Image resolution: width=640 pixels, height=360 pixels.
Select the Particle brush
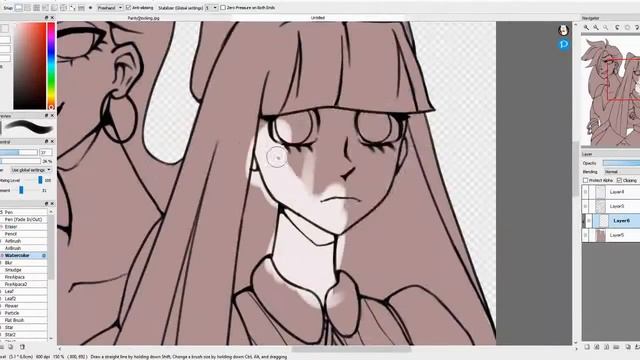tap(24, 313)
